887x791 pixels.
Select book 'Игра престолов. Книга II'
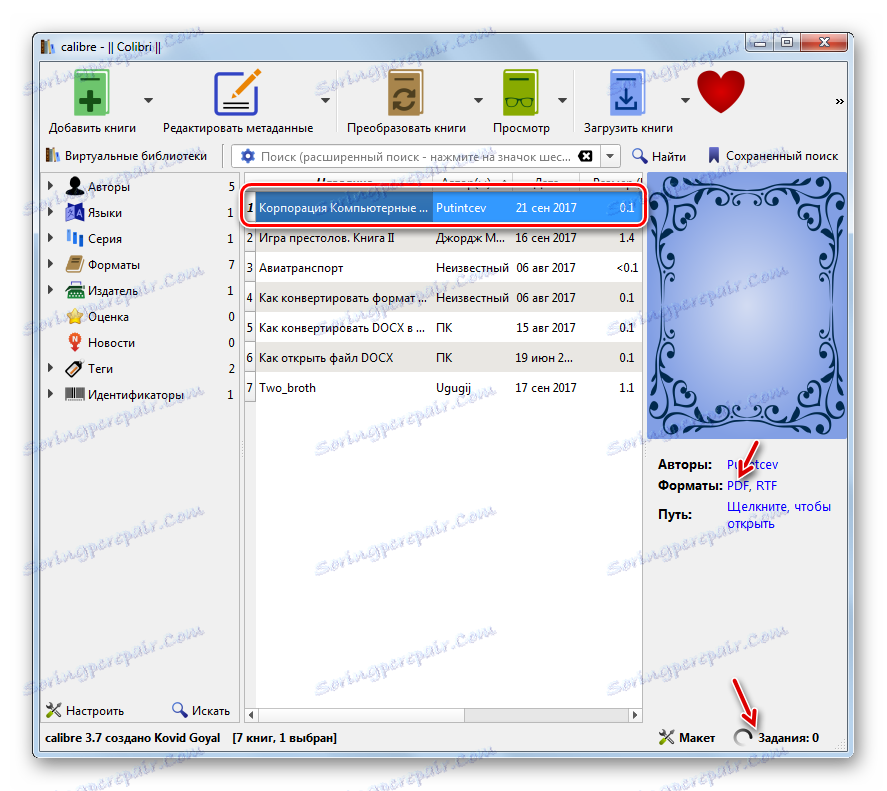point(326,238)
